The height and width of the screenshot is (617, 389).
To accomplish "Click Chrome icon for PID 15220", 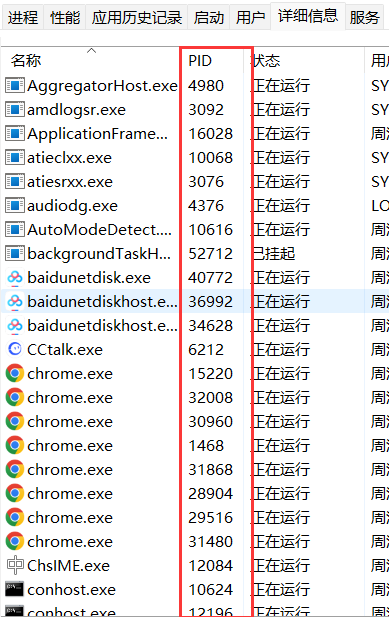I will click(15, 373).
